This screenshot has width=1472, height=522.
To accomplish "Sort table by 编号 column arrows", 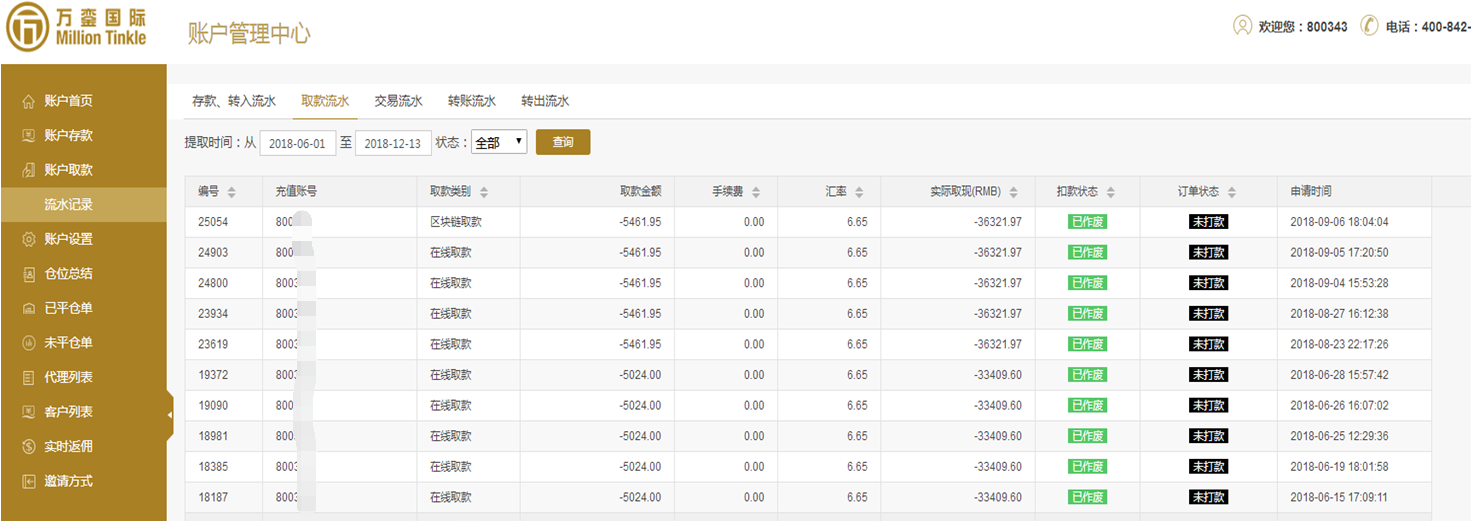I will click(232, 192).
